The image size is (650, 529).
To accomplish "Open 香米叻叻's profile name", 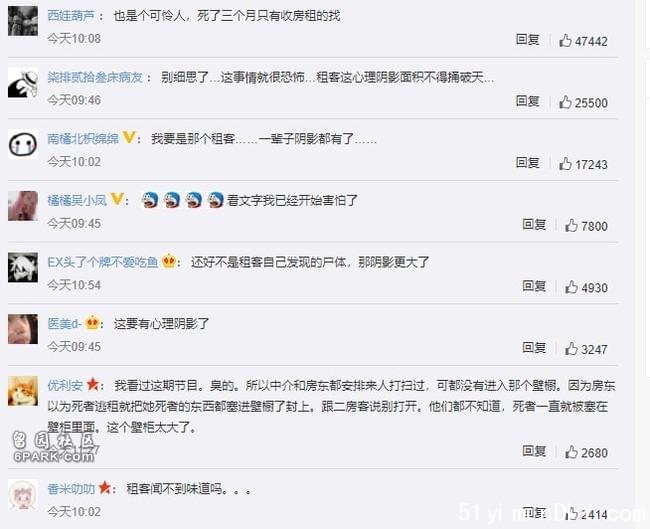I will pos(71,489).
